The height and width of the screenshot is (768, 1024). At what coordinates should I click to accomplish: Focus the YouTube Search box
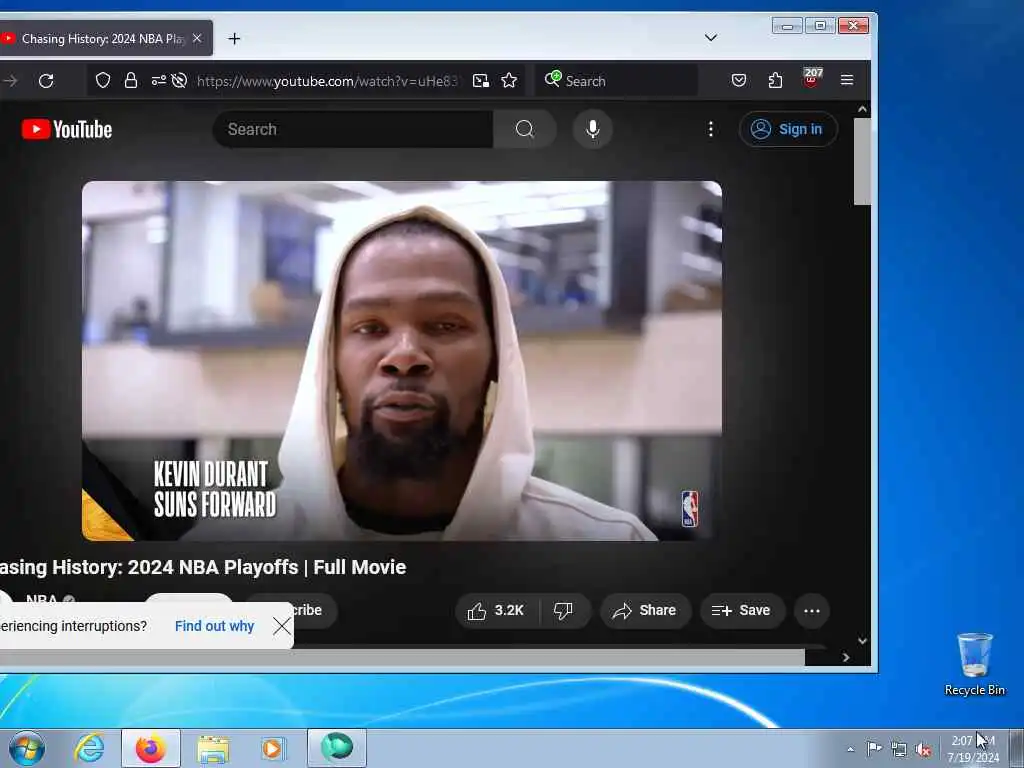[x=353, y=129]
